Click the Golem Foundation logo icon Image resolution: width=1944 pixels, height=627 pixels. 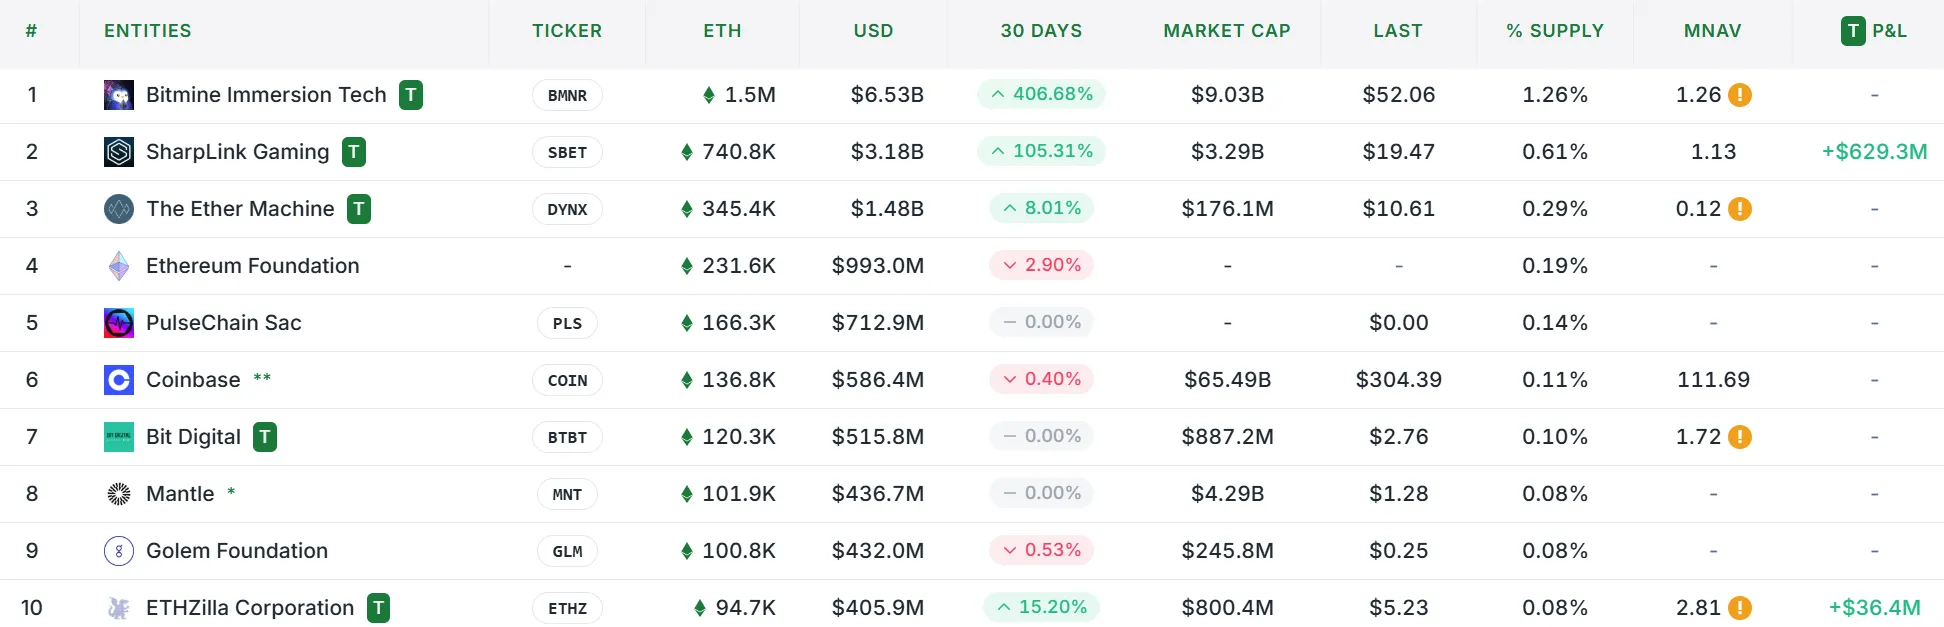[119, 551]
